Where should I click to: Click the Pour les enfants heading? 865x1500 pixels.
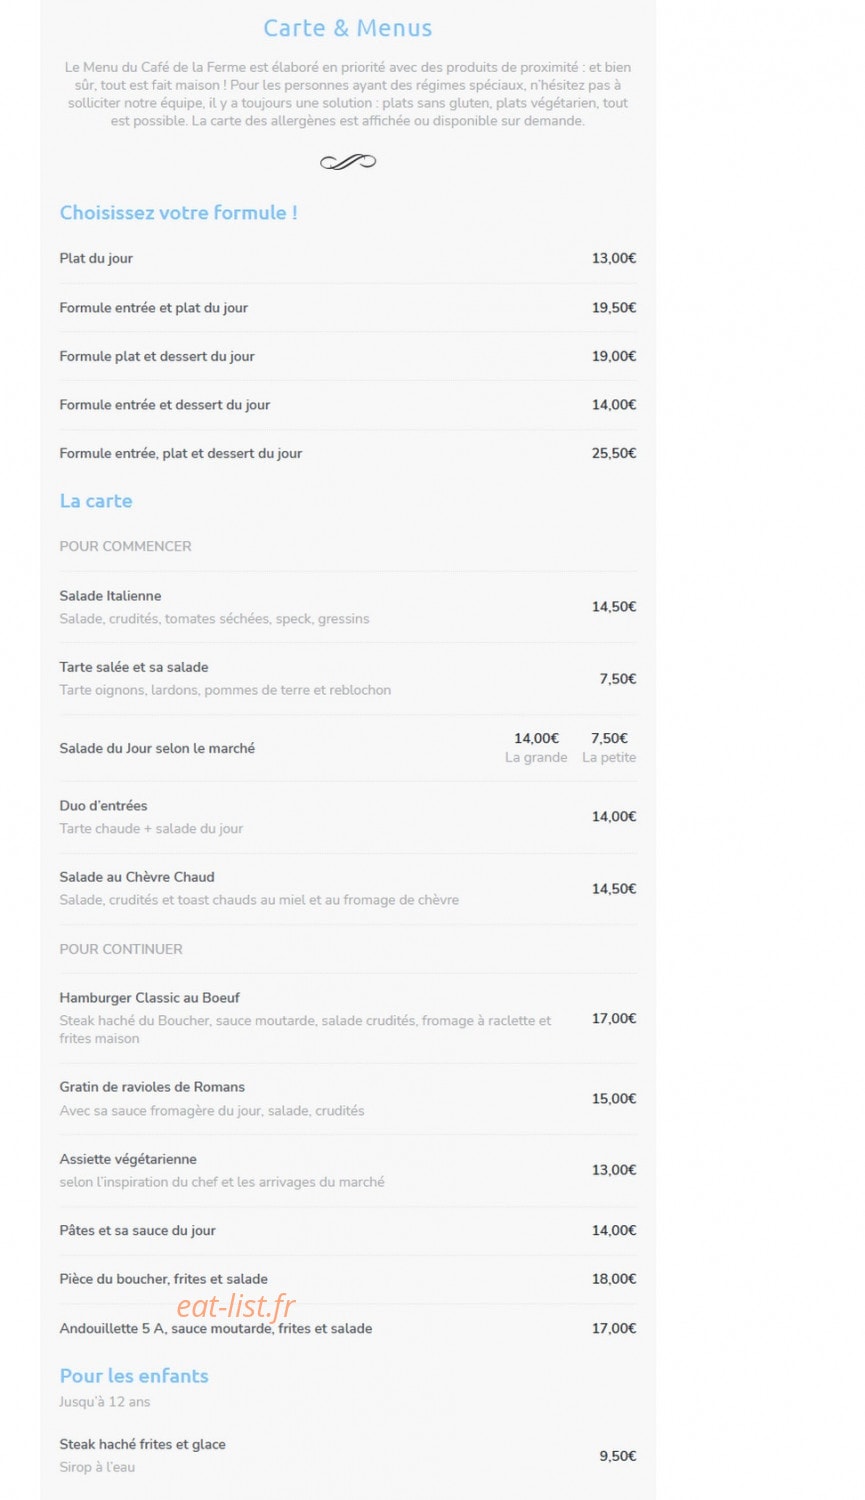point(134,1376)
